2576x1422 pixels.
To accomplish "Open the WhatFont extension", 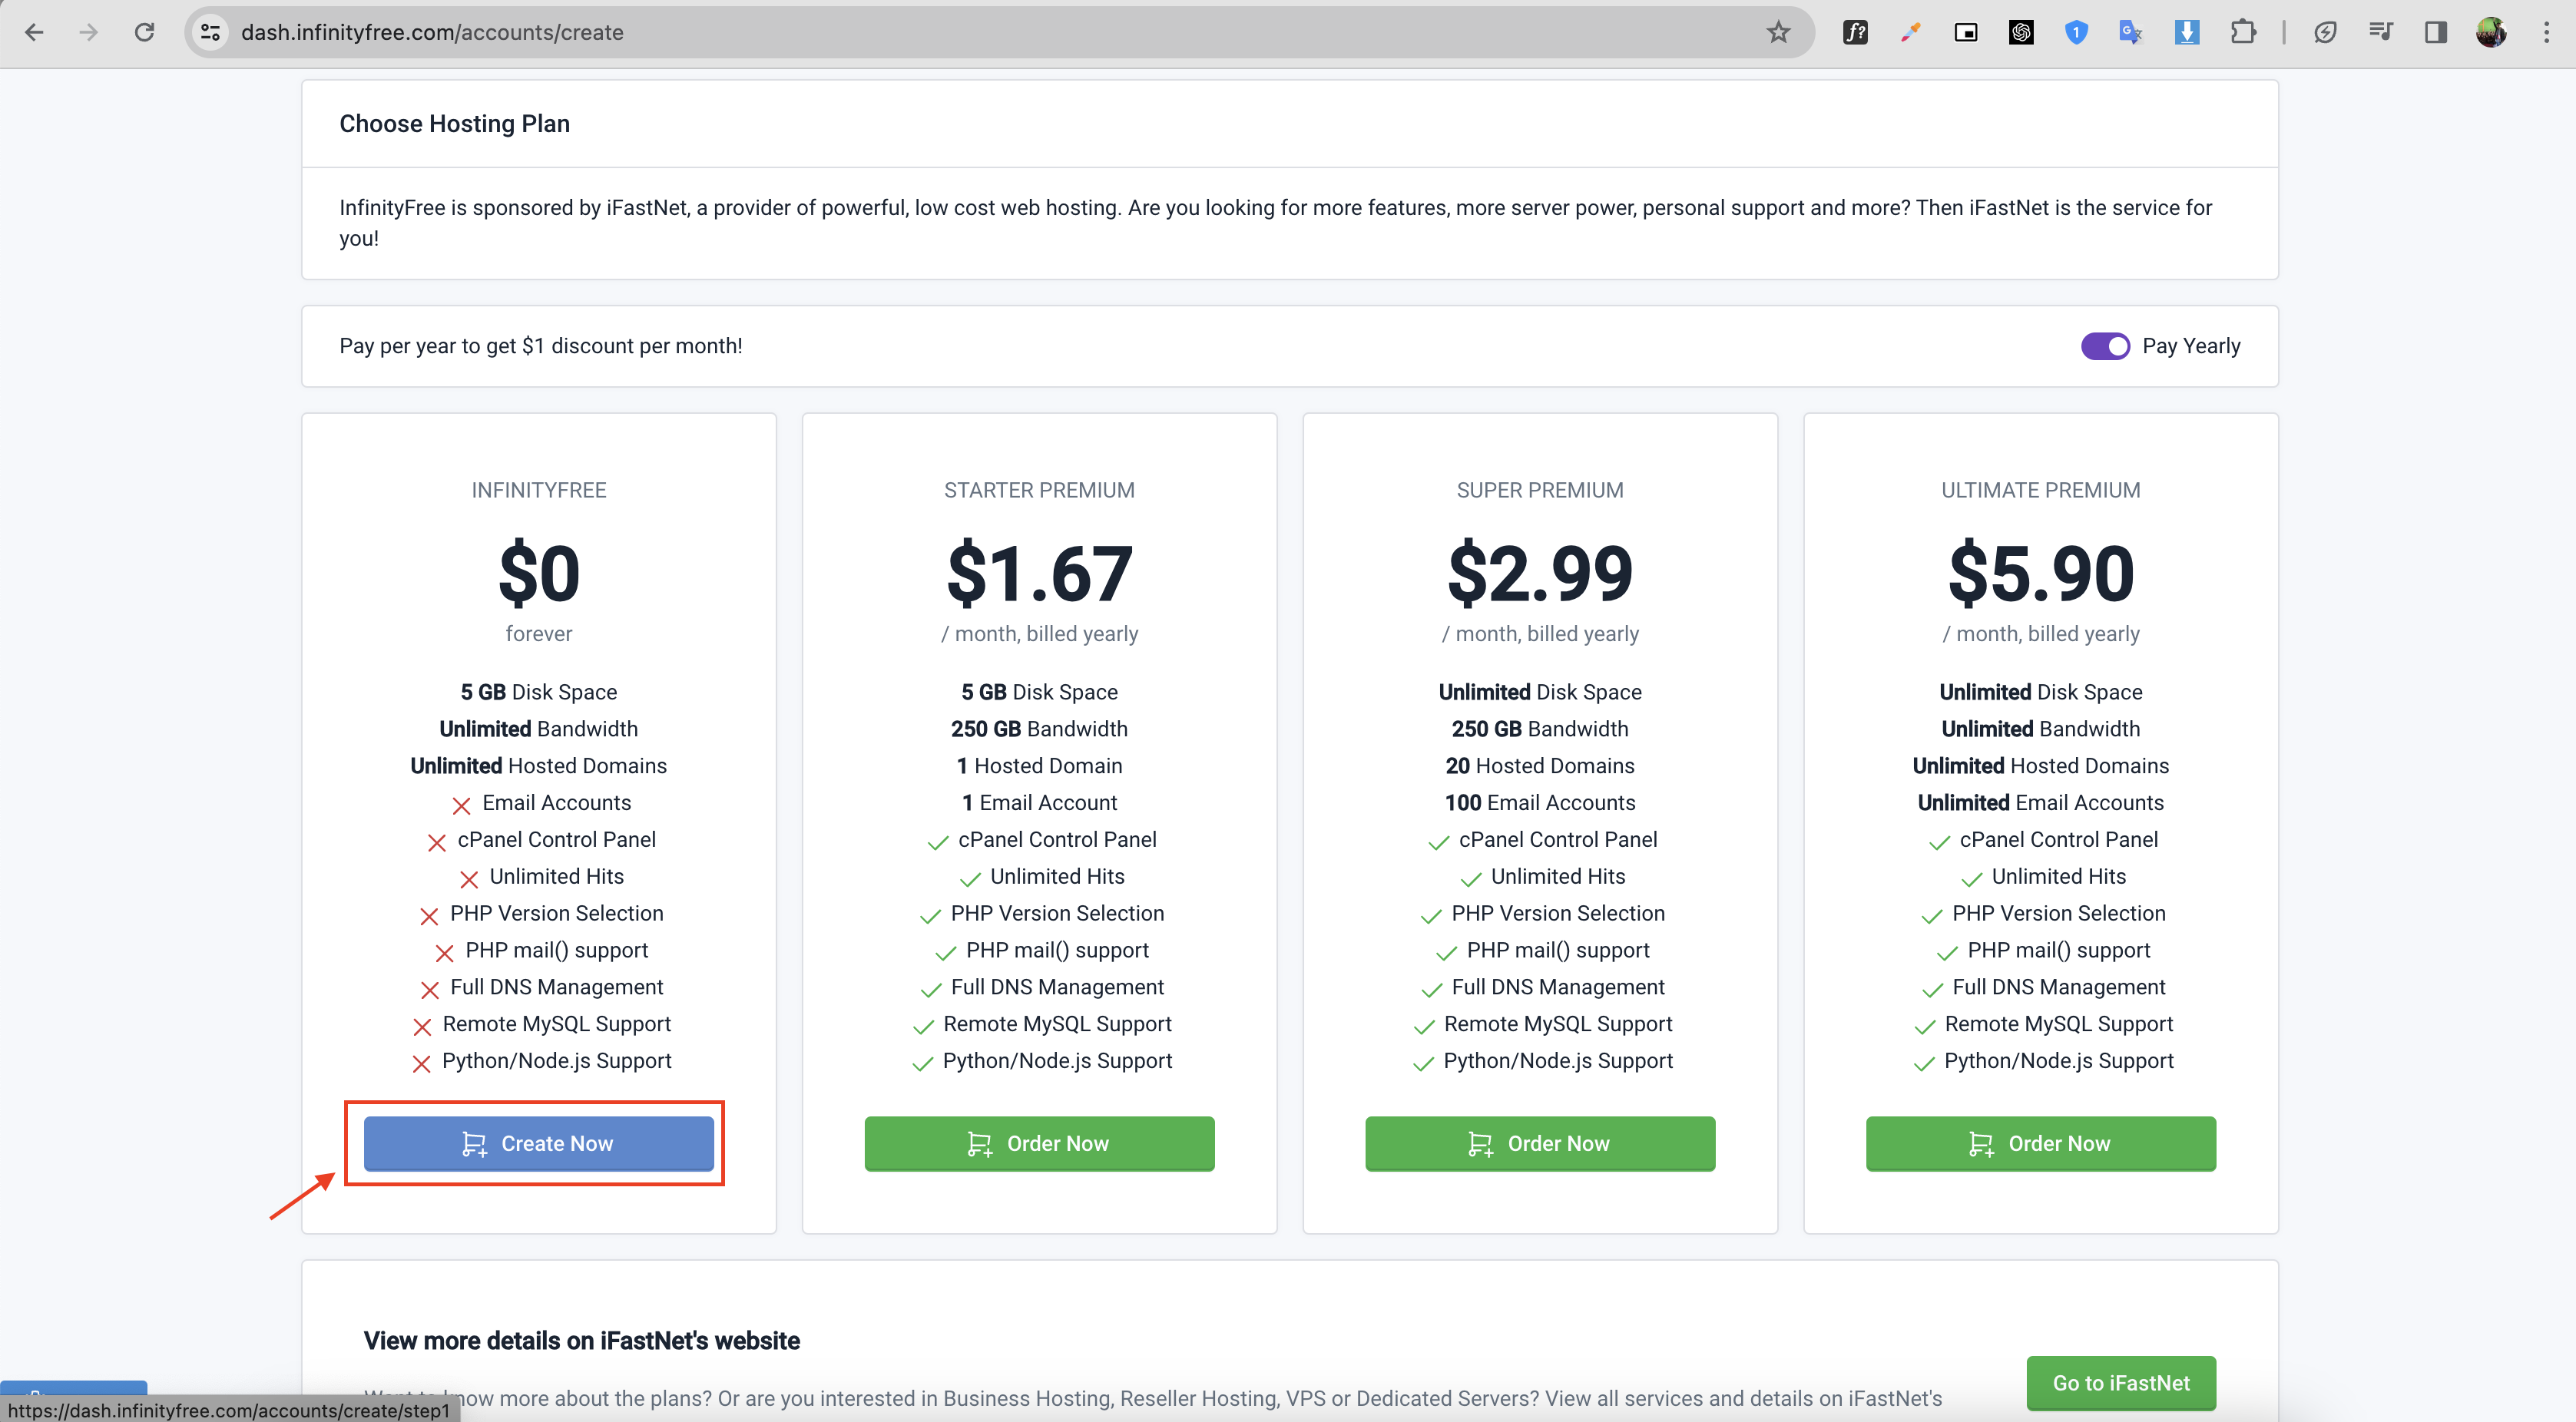I will [x=1855, y=32].
